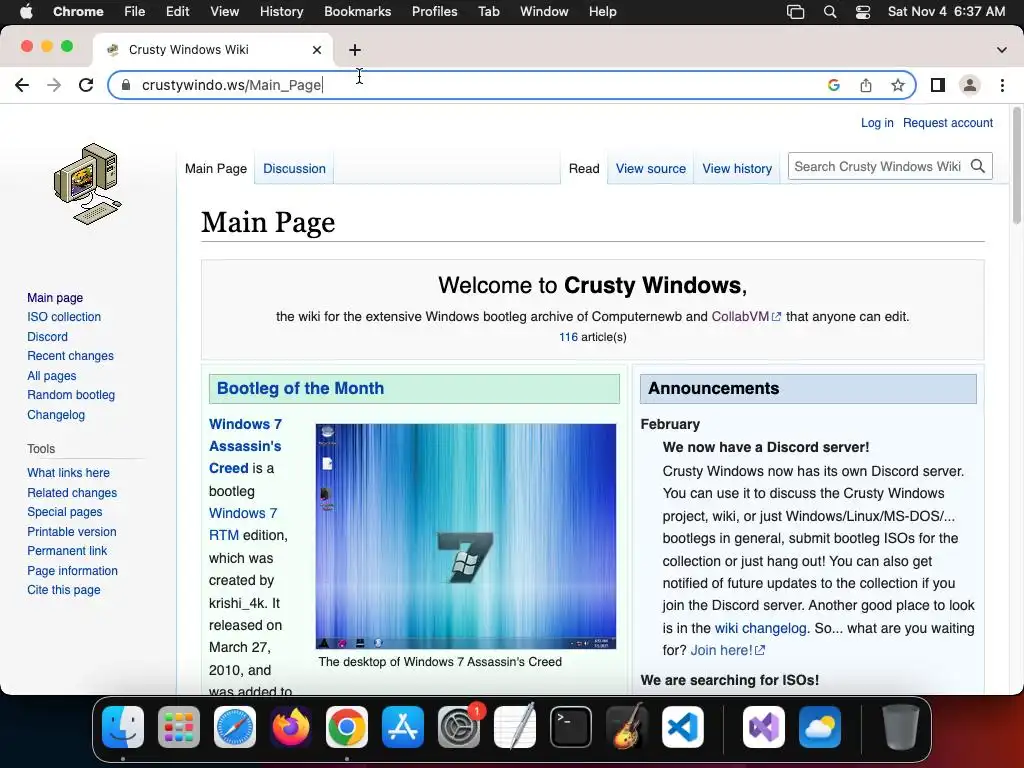Viewport: 1024px width, 768px height.
Task: Click the page vertical scrollbar
Action: pyautogui.click(x=1017, y=166)
